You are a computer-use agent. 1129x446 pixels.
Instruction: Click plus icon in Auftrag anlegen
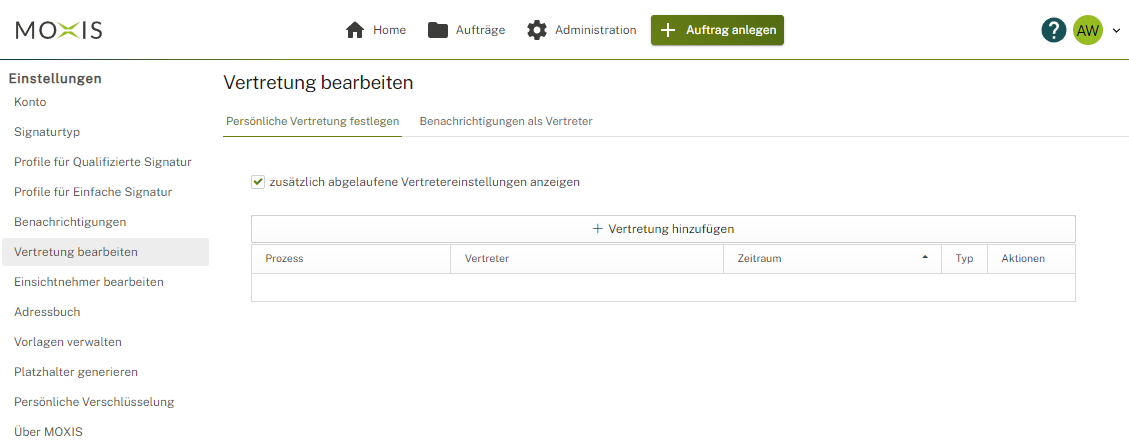tap(668, 30)
